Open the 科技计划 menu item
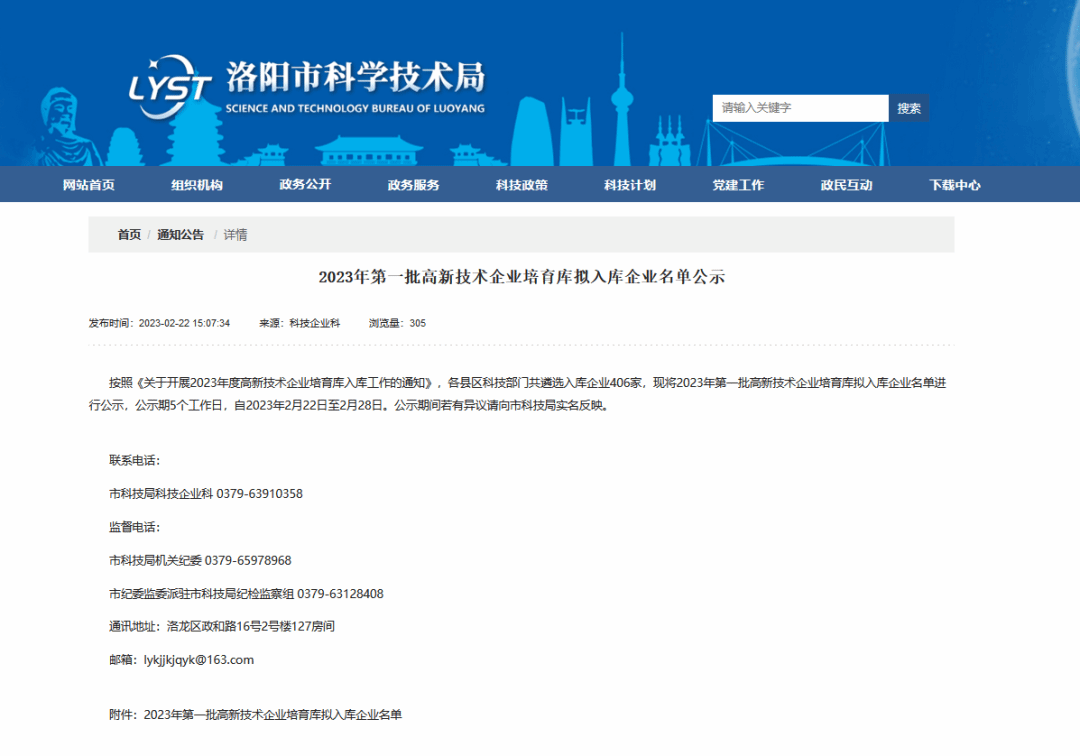The image size is (1080, 756). point(630,185)
